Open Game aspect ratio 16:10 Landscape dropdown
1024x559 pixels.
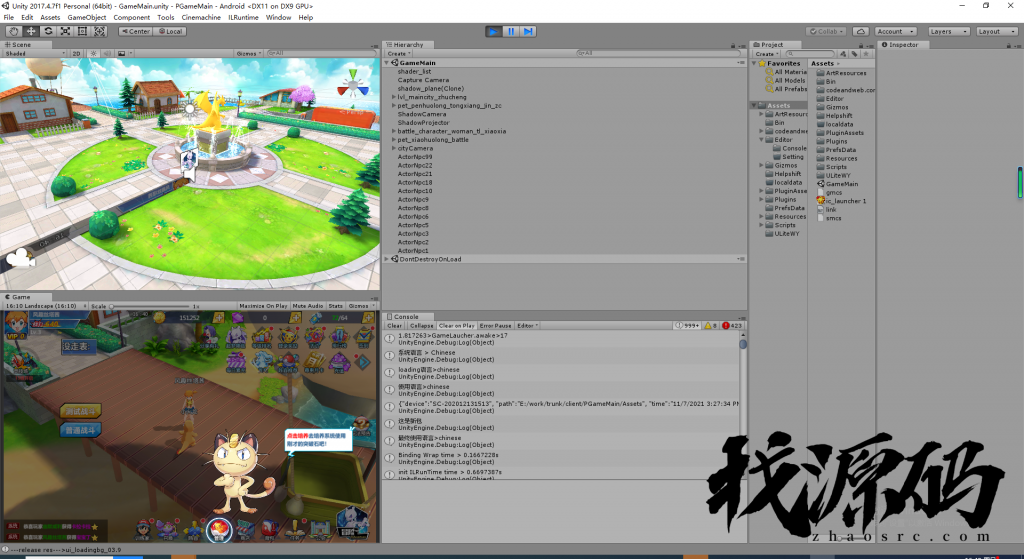44,306
